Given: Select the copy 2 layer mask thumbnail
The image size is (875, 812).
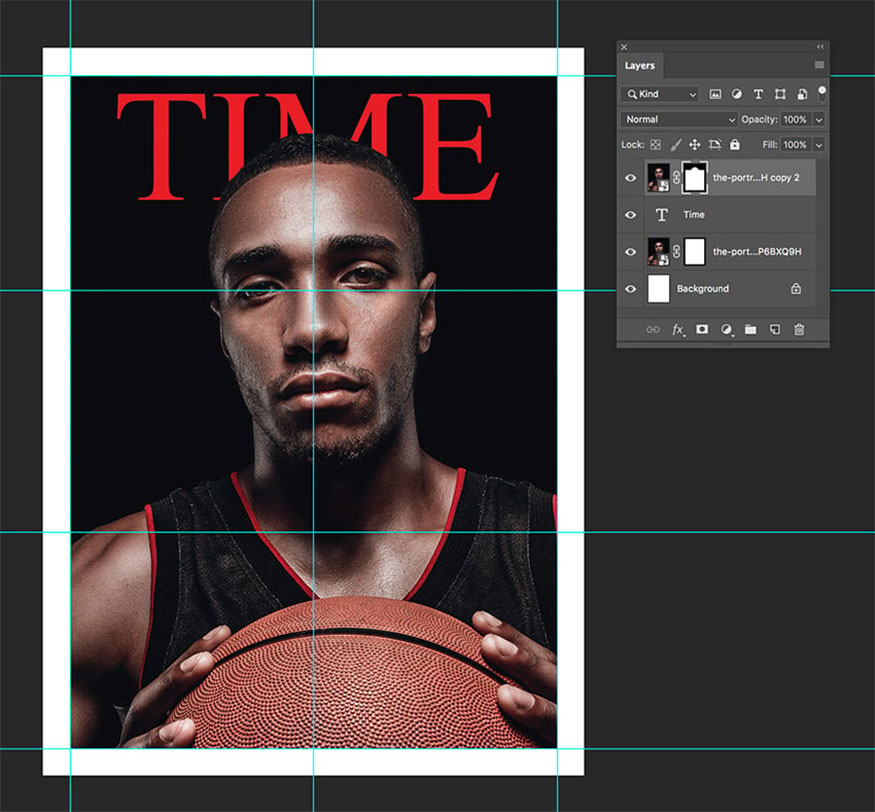Looking at the screenshot, I should click(x=695, y=177).
